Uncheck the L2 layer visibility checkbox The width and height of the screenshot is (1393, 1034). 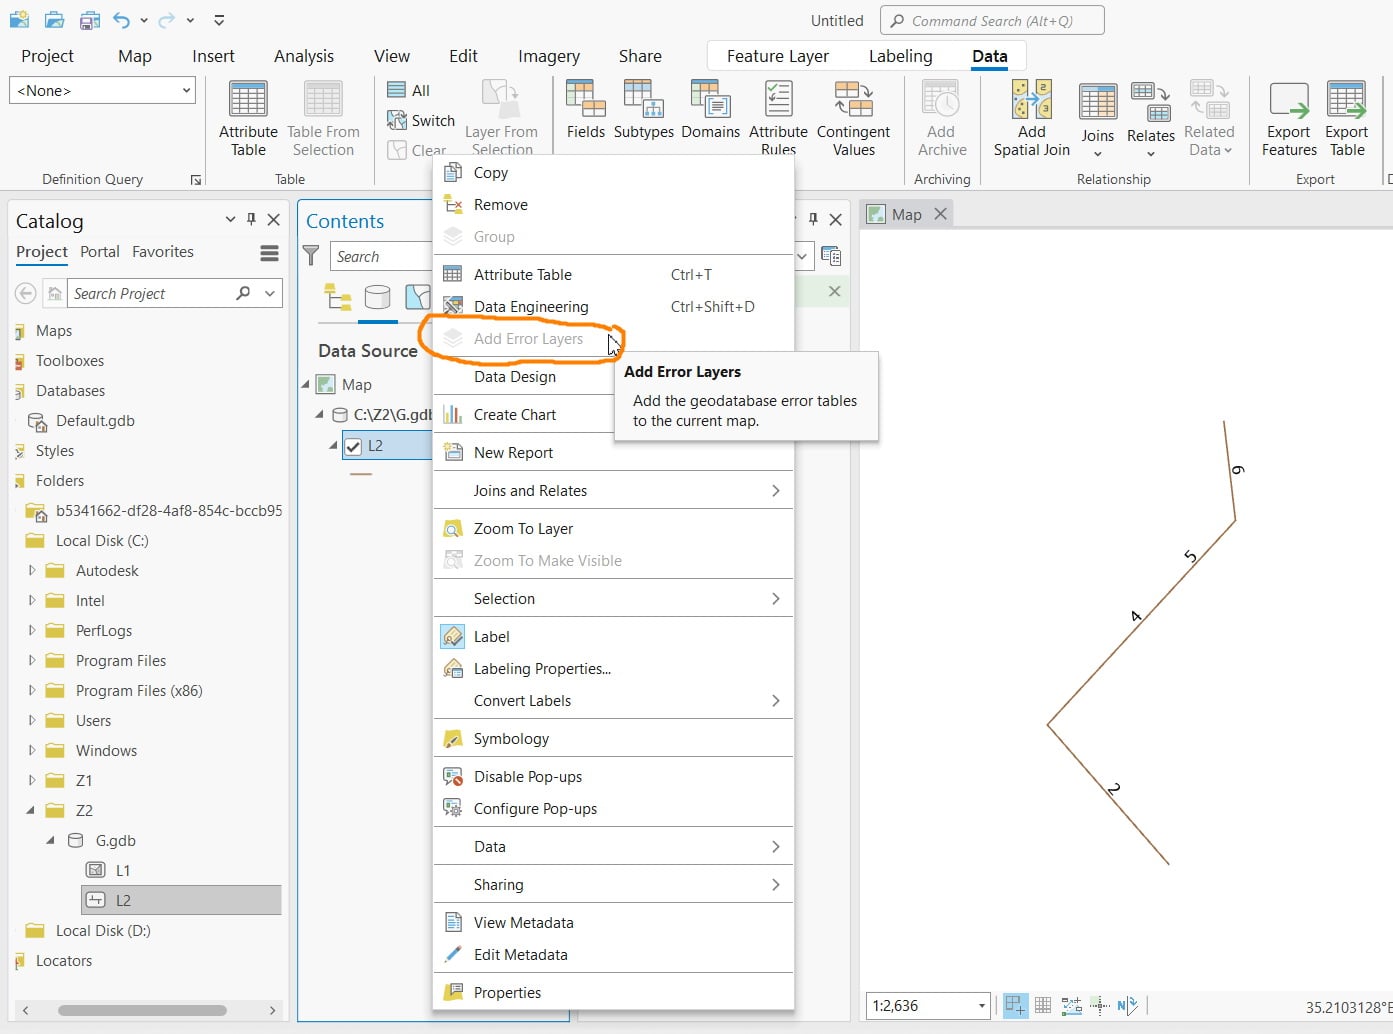click(353, 446)
